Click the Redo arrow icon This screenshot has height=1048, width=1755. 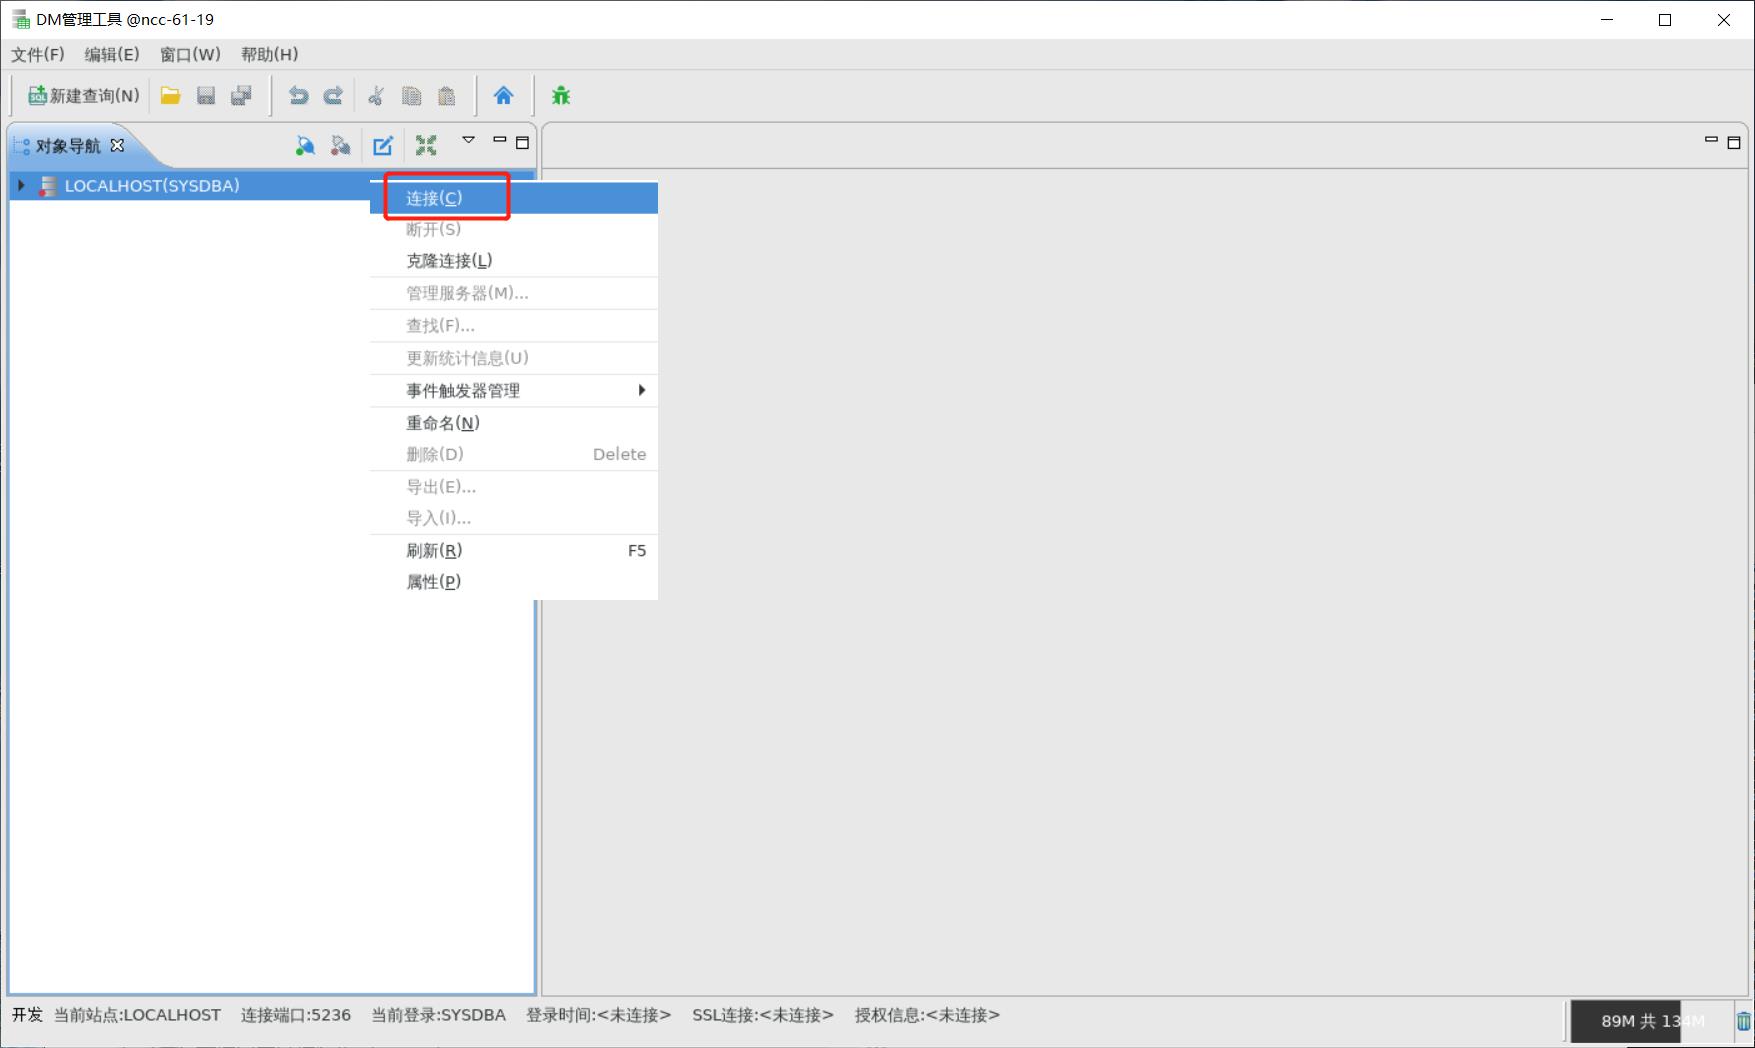[333, 96]
